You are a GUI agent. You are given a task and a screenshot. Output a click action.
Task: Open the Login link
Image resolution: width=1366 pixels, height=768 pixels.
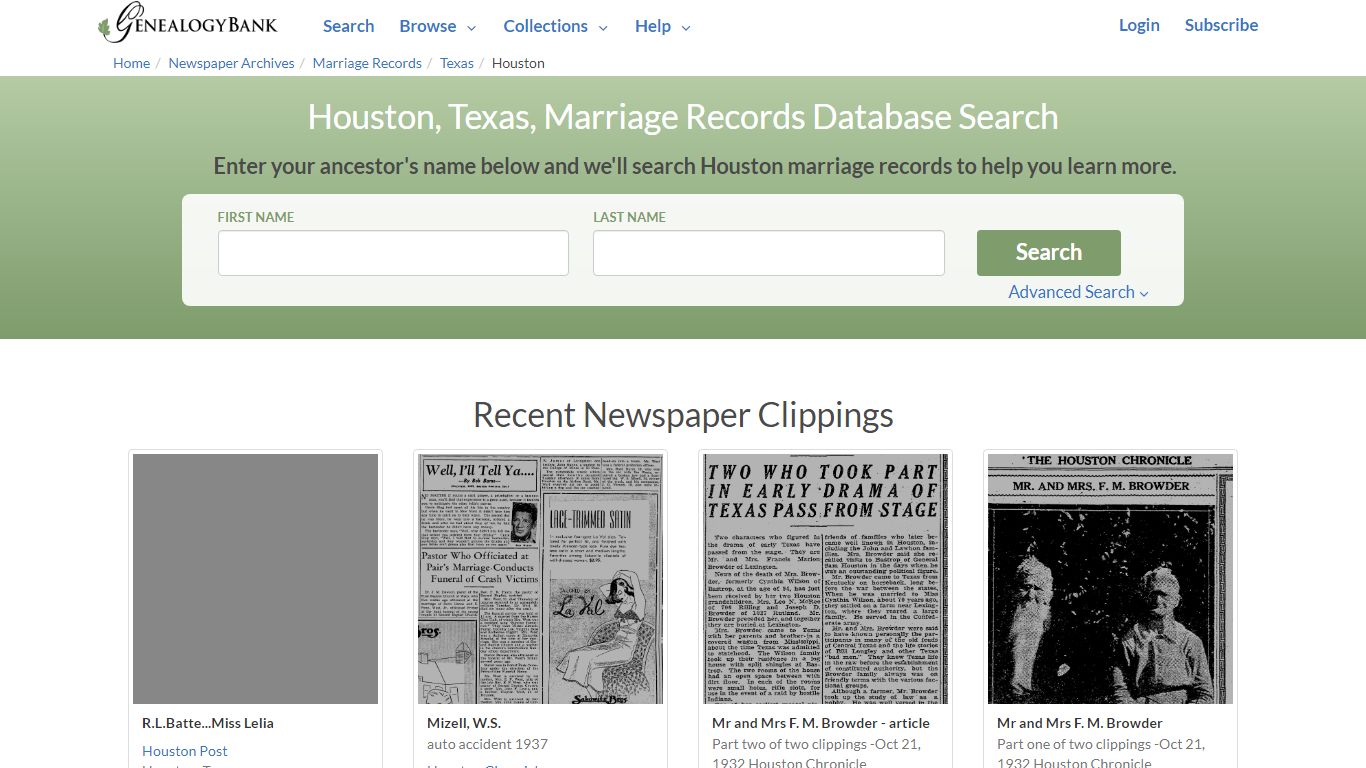click(1139, 25)
